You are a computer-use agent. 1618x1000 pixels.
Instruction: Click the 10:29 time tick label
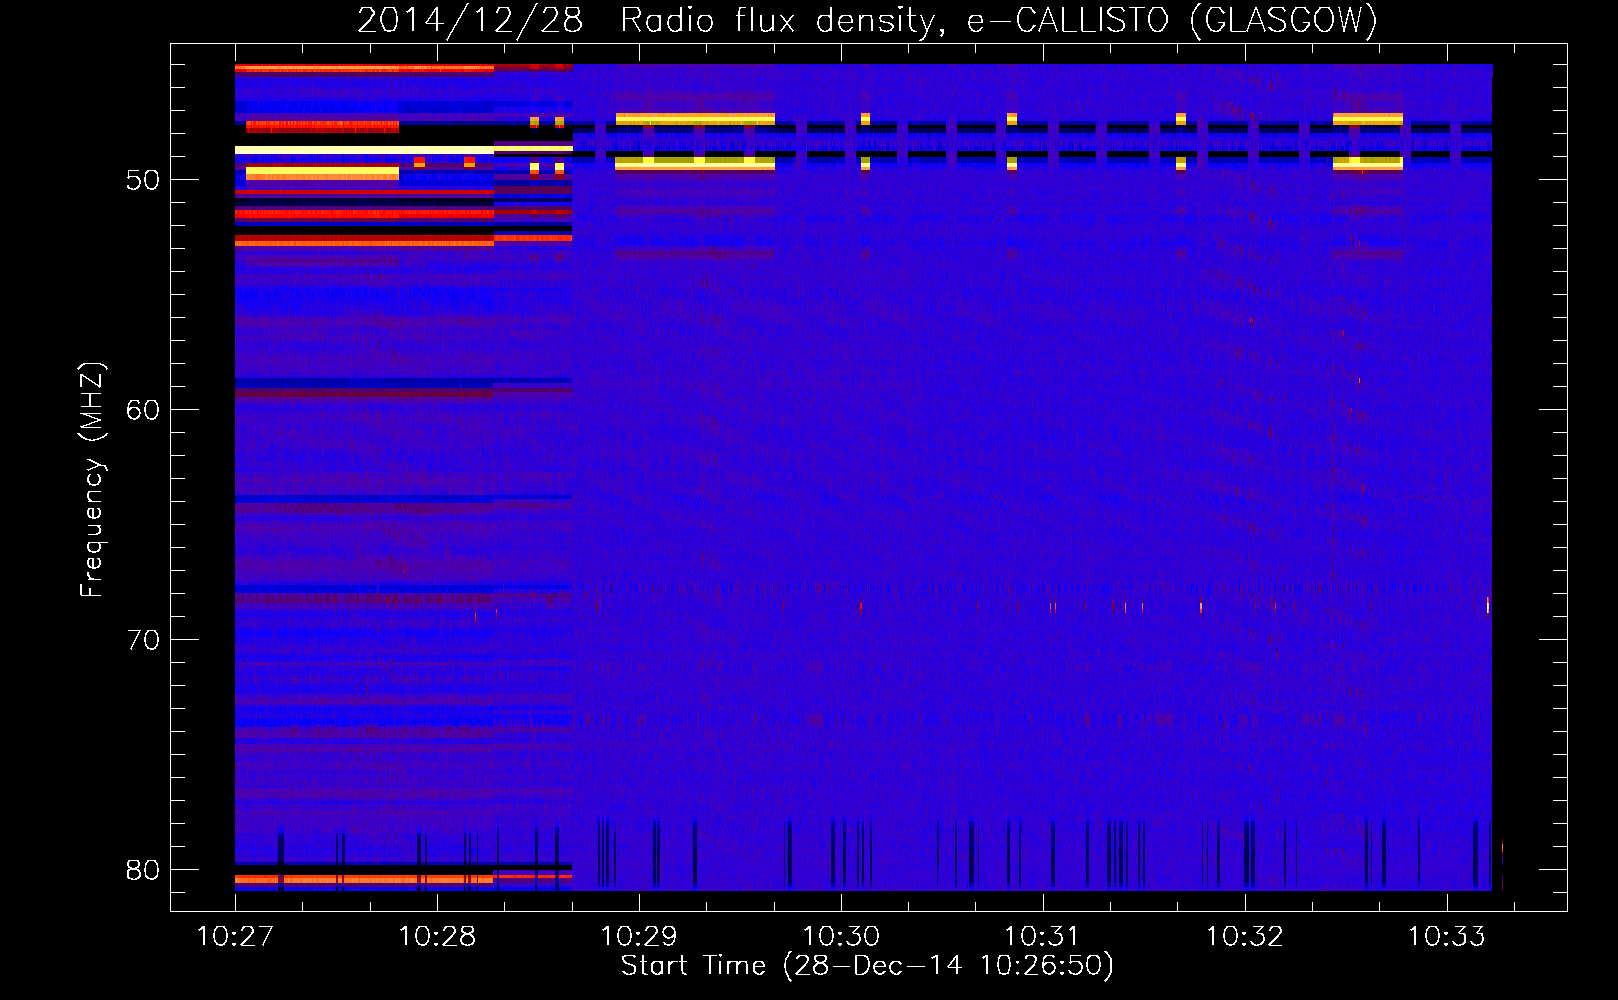[639, 937]
